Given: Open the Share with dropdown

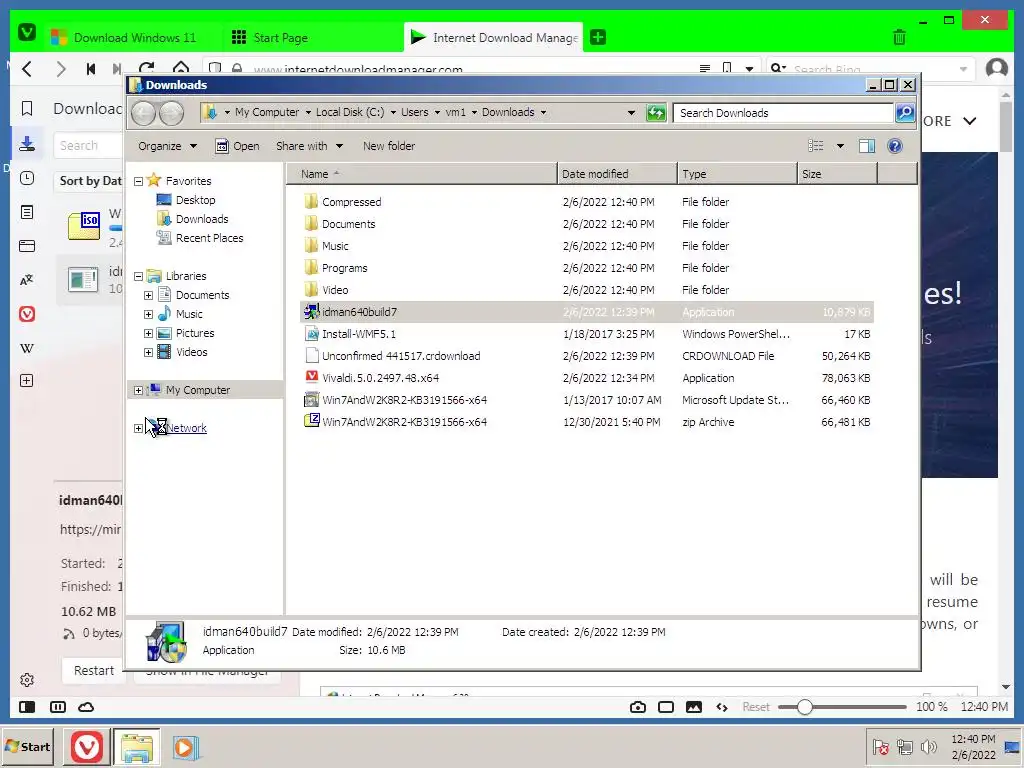Looking at the screenshot, I should pos(309,146).
